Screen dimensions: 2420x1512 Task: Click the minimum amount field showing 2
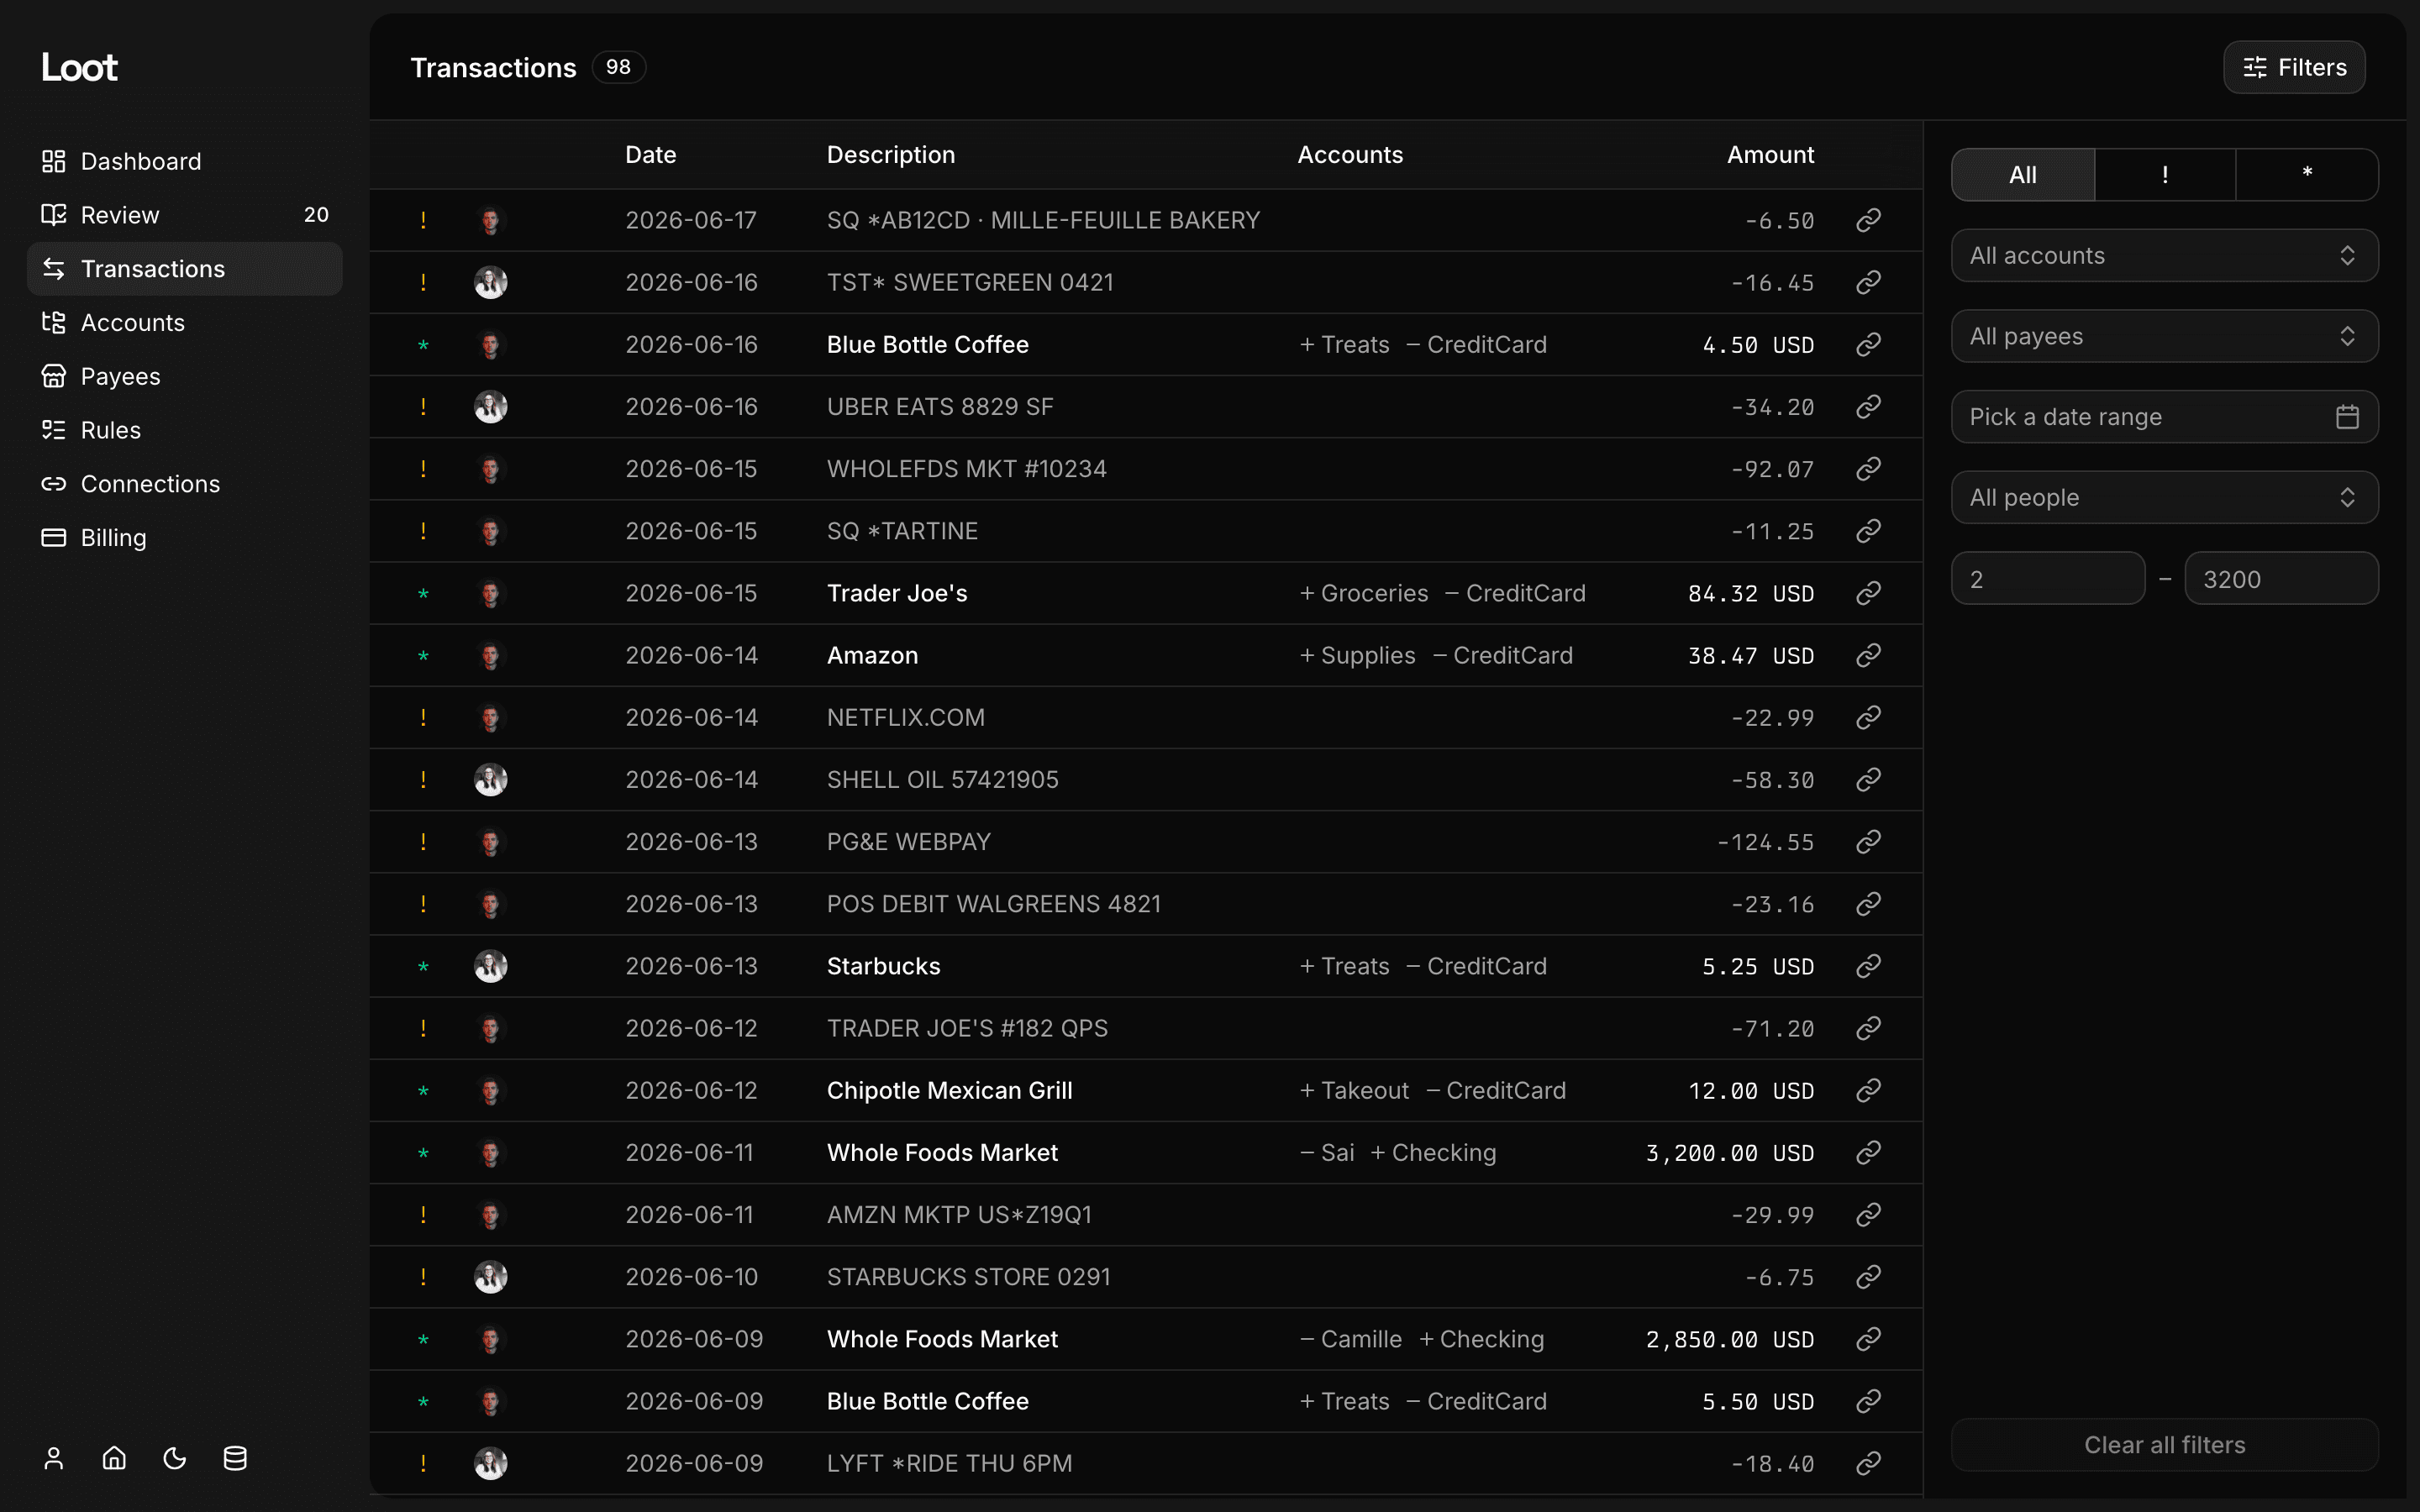tap(2048, 579)
